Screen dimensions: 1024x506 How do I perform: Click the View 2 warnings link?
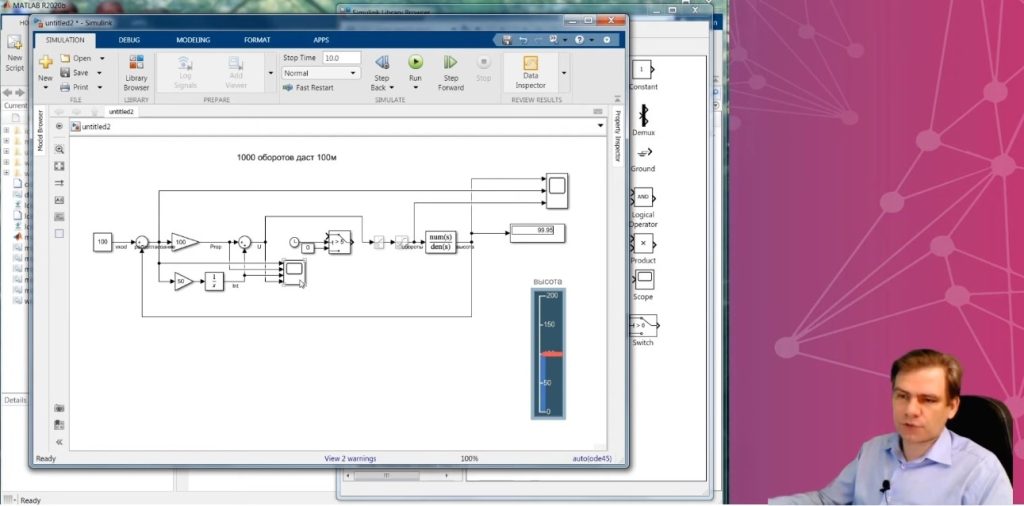point(350,459)
